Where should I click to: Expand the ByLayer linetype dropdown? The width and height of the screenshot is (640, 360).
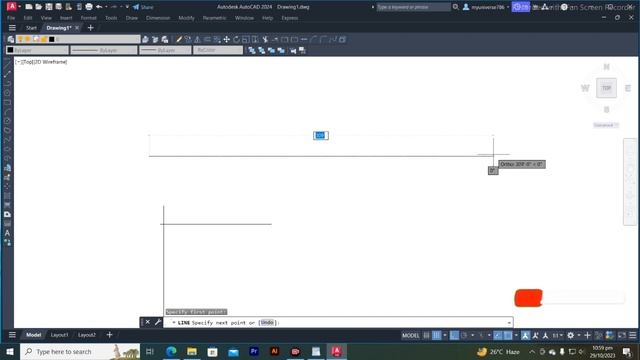104,50
